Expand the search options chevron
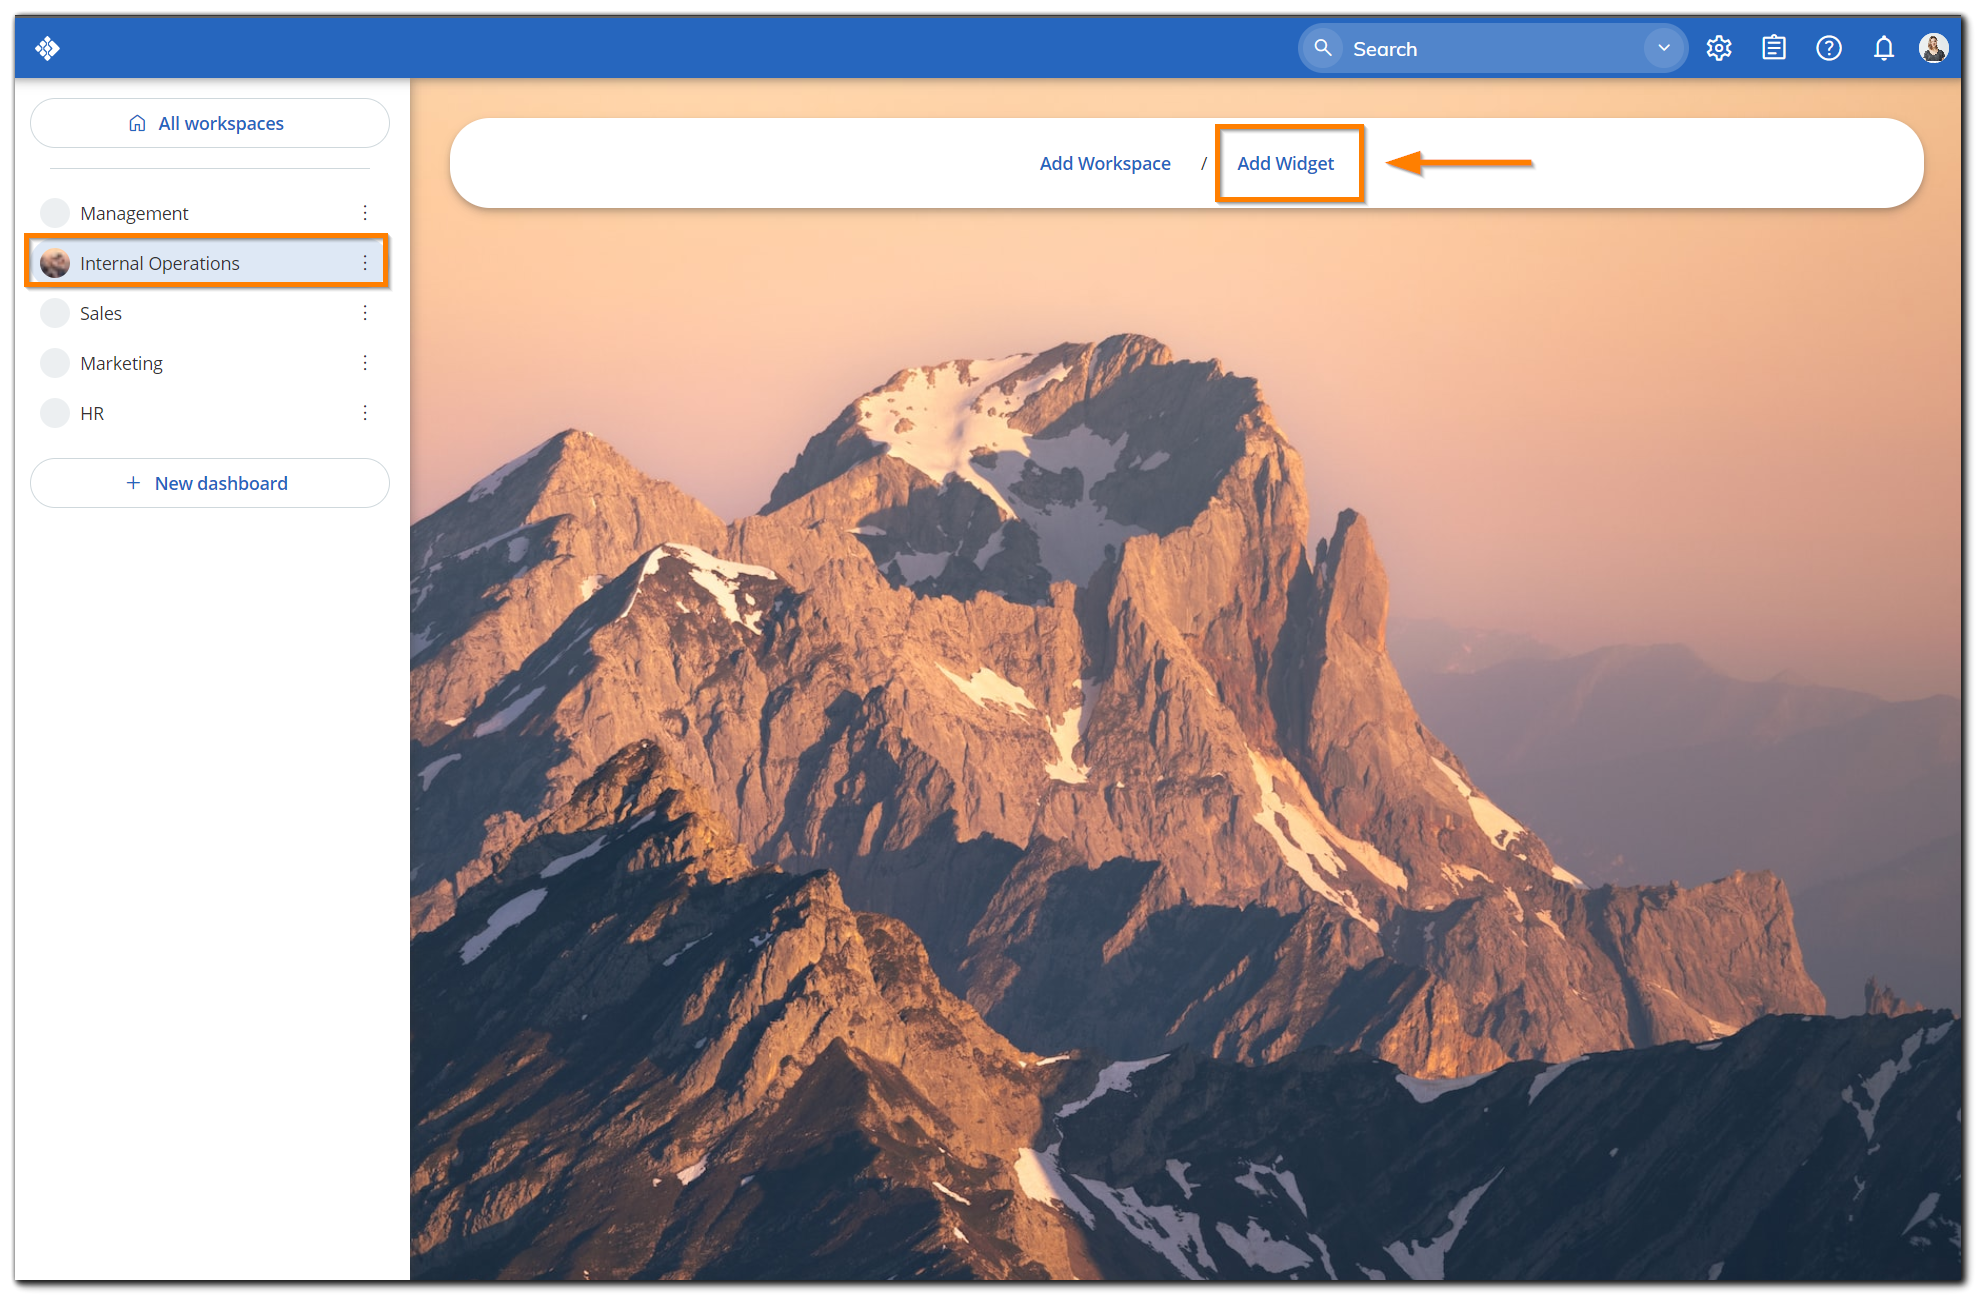Viewport: 1988px width, 1307px height. click(1662, 47)
